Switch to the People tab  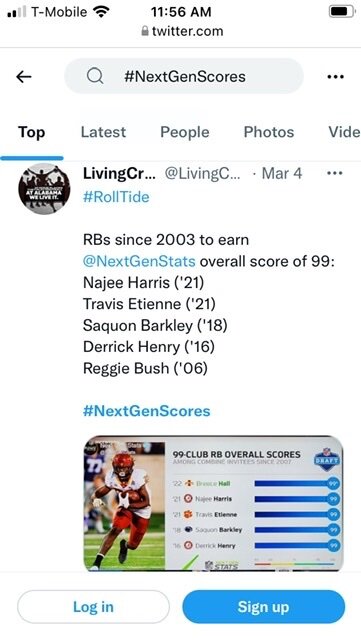click(x=185, y=132)
